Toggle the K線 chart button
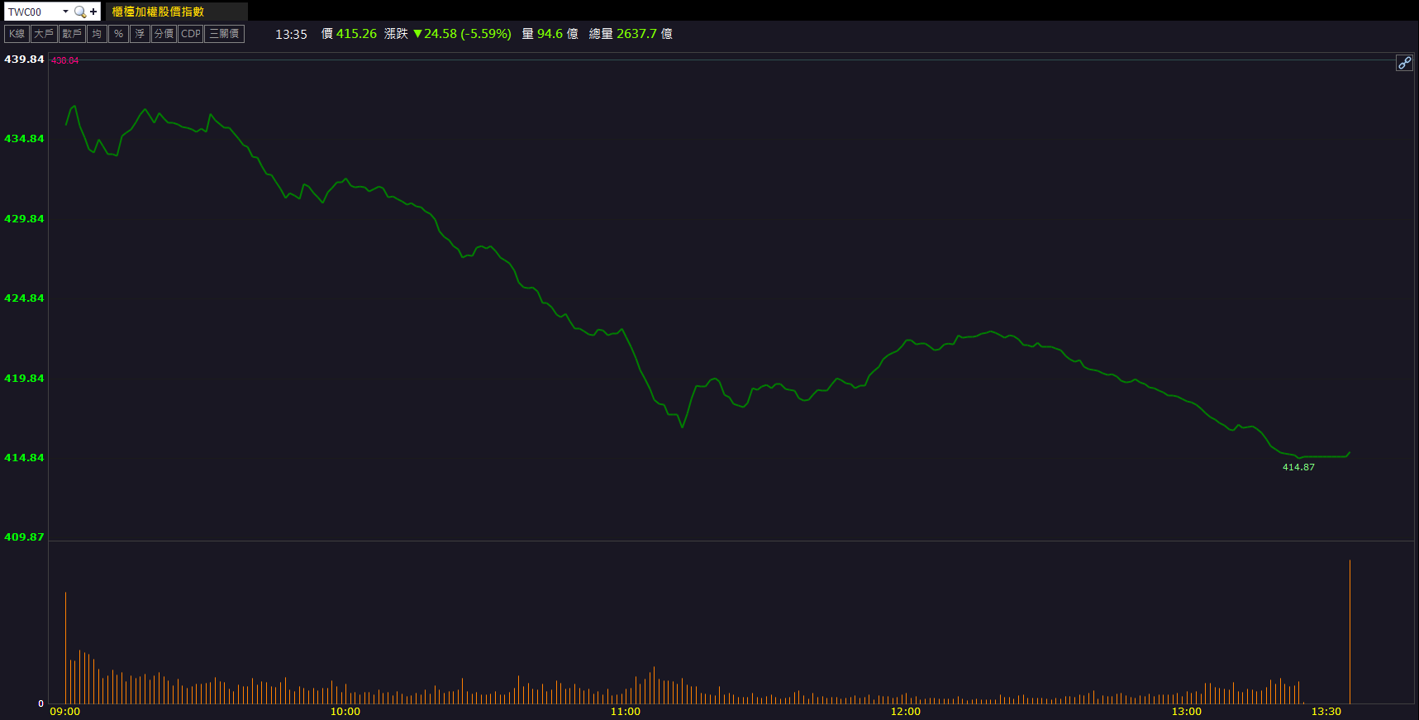This screenshot has width=1419, height=720. pos(17,34)
